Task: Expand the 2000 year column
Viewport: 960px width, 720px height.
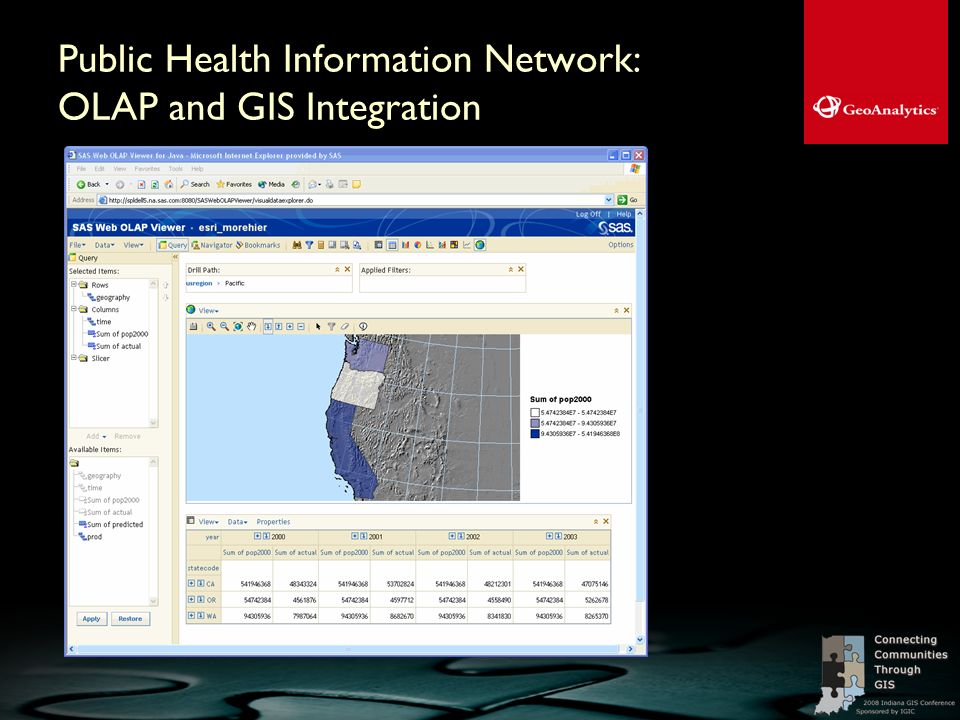Action: click(x=258, y=536)
